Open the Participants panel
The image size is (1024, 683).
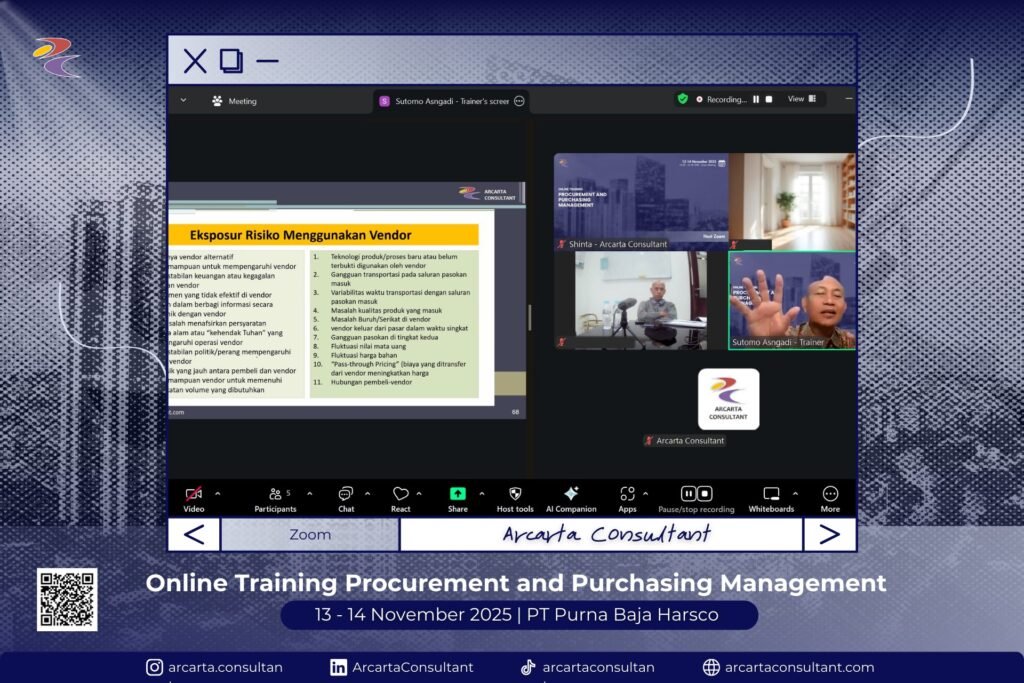(275, 494)
